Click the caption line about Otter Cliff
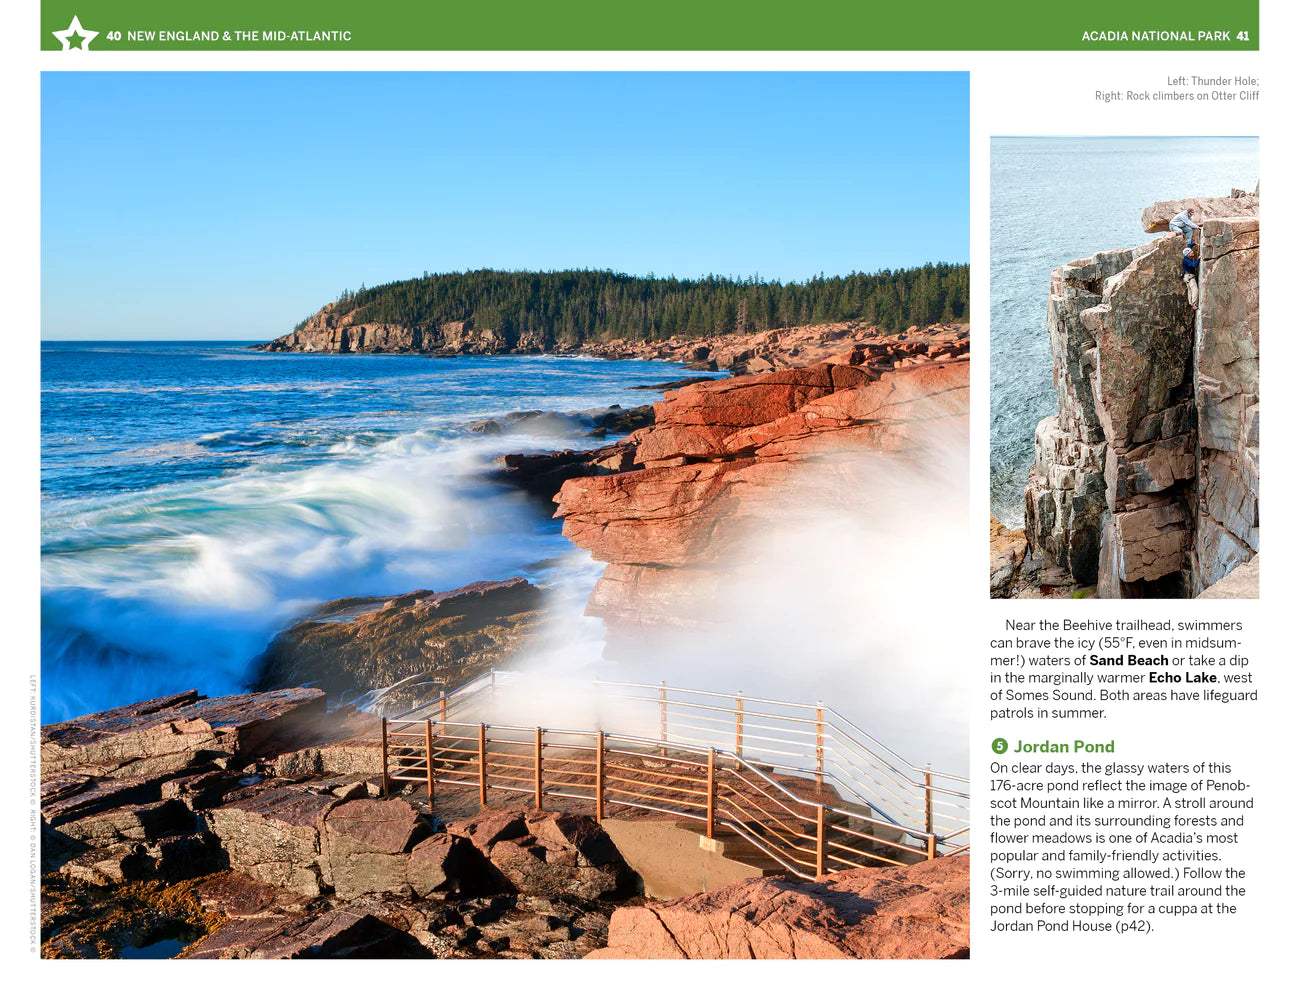The width and height of the screenshot is (1300, 1000). [1177, 96]
